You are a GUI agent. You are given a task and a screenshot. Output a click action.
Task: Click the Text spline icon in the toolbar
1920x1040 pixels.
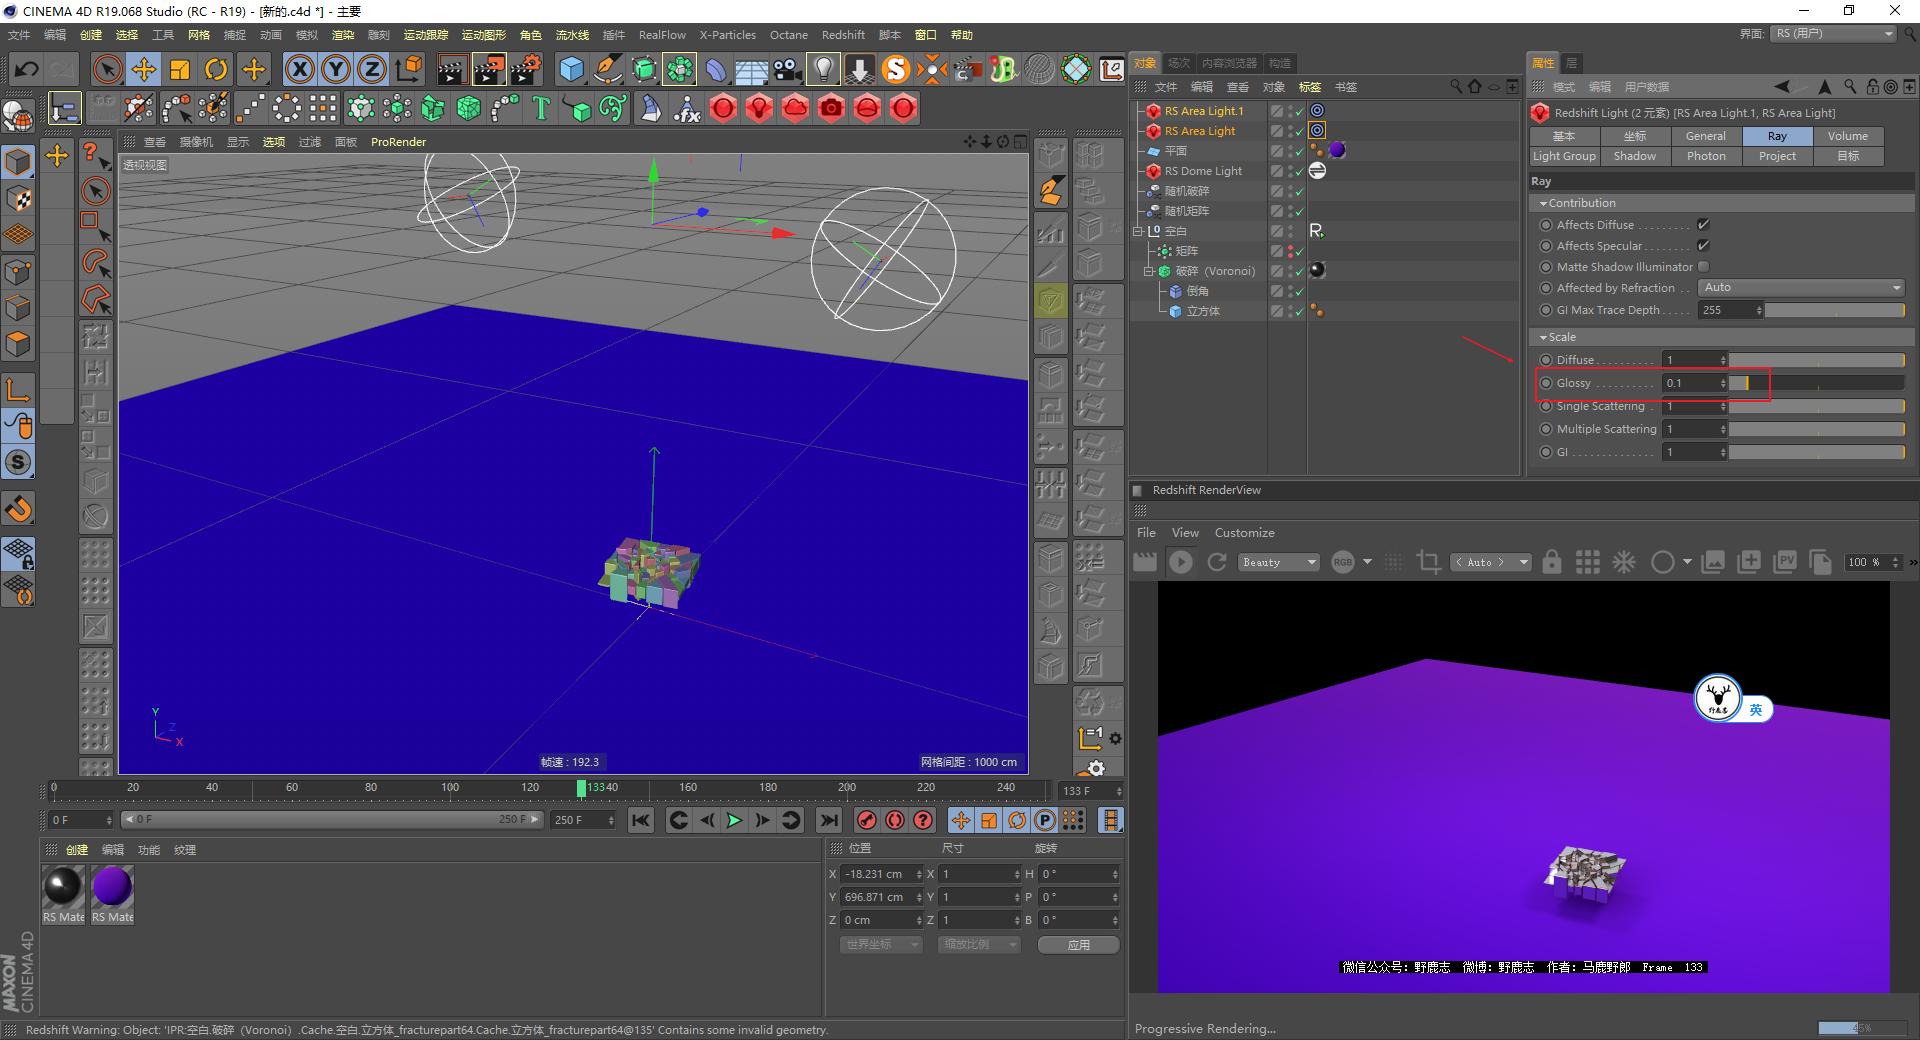point(540,108)
